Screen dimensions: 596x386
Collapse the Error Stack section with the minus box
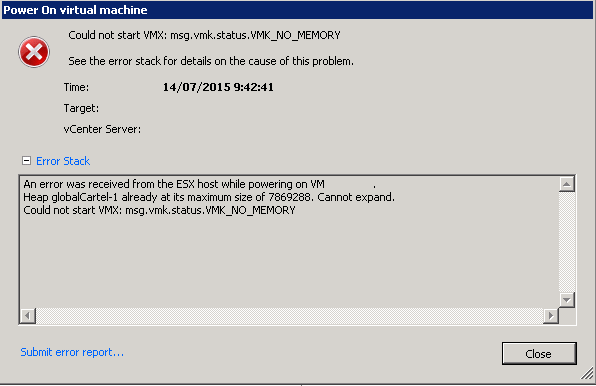tap(26, 161)
